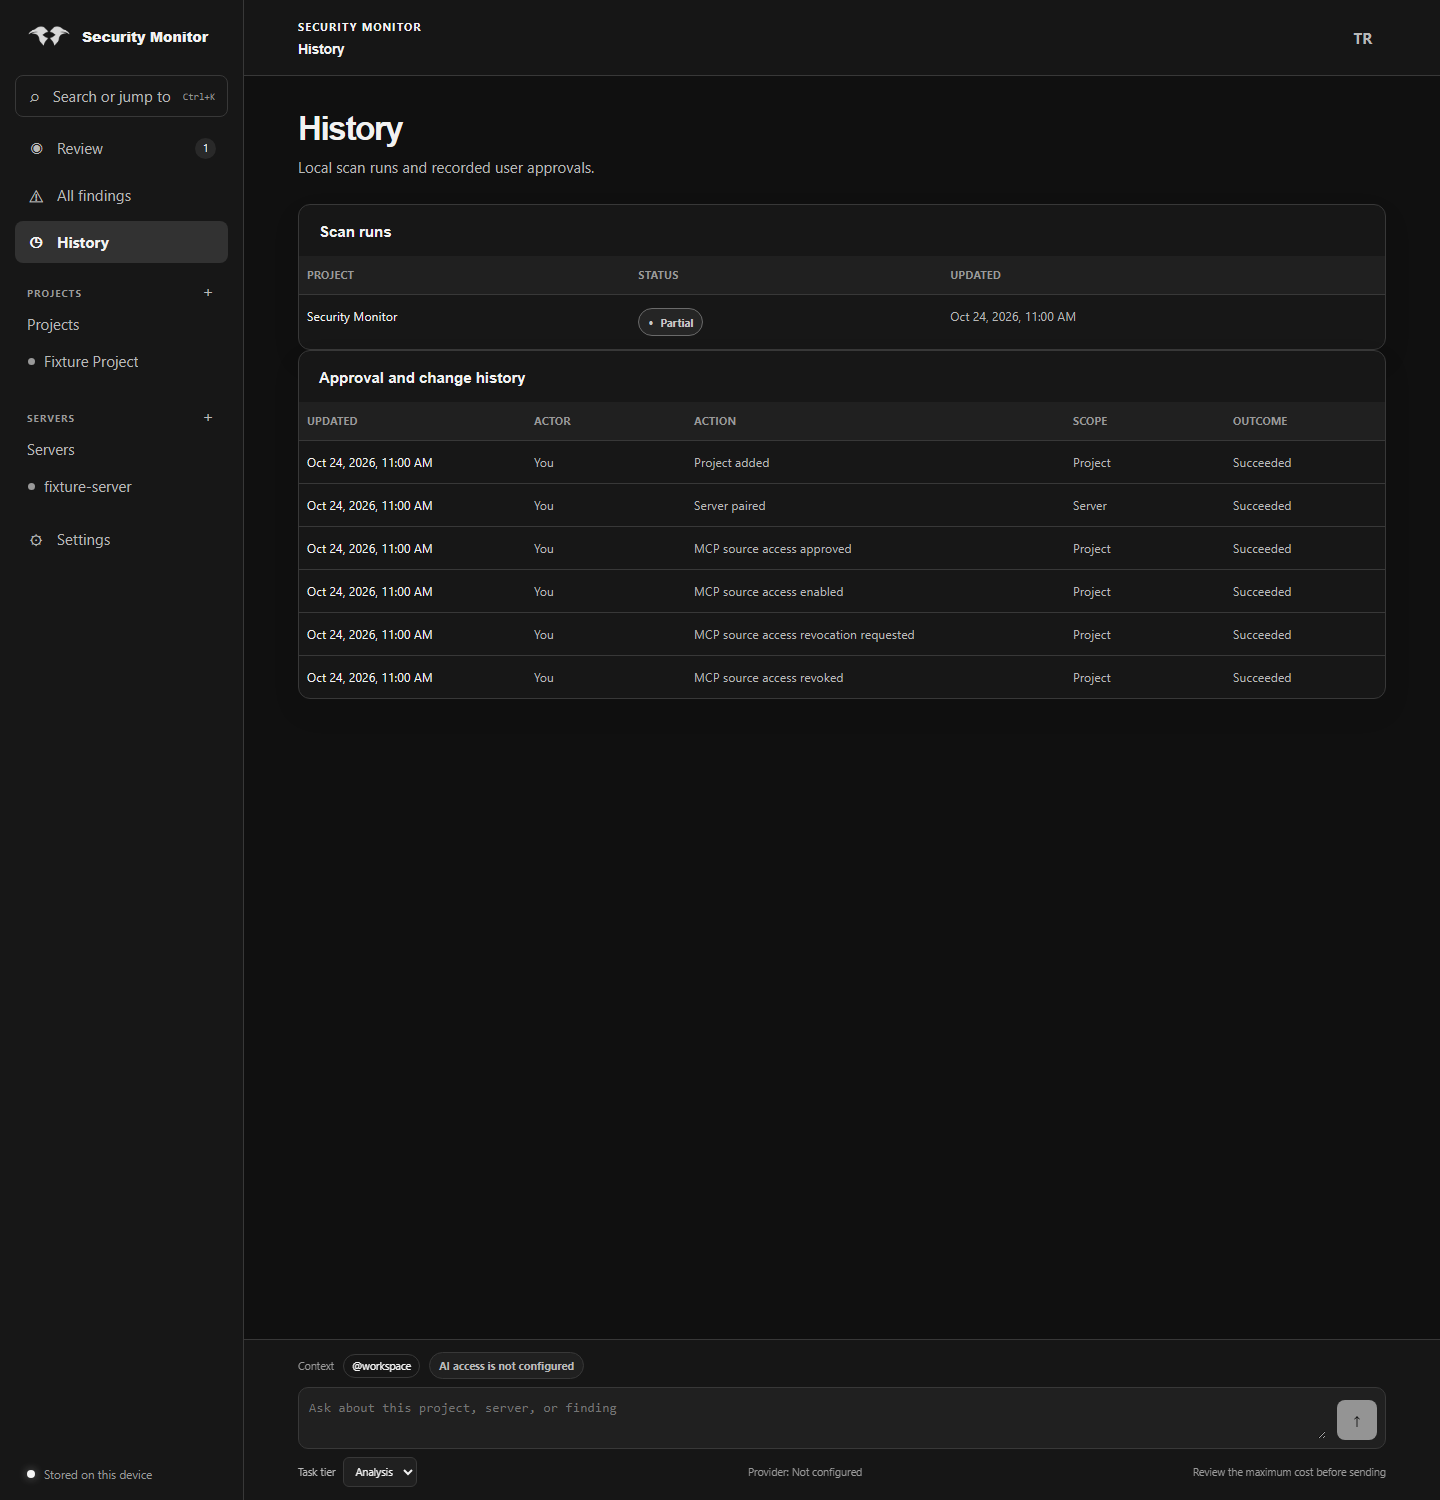Click the STATUS column header
The height and width of the screenshot is (1500, 1440).
pyautogui.click(x=658, y=275)
